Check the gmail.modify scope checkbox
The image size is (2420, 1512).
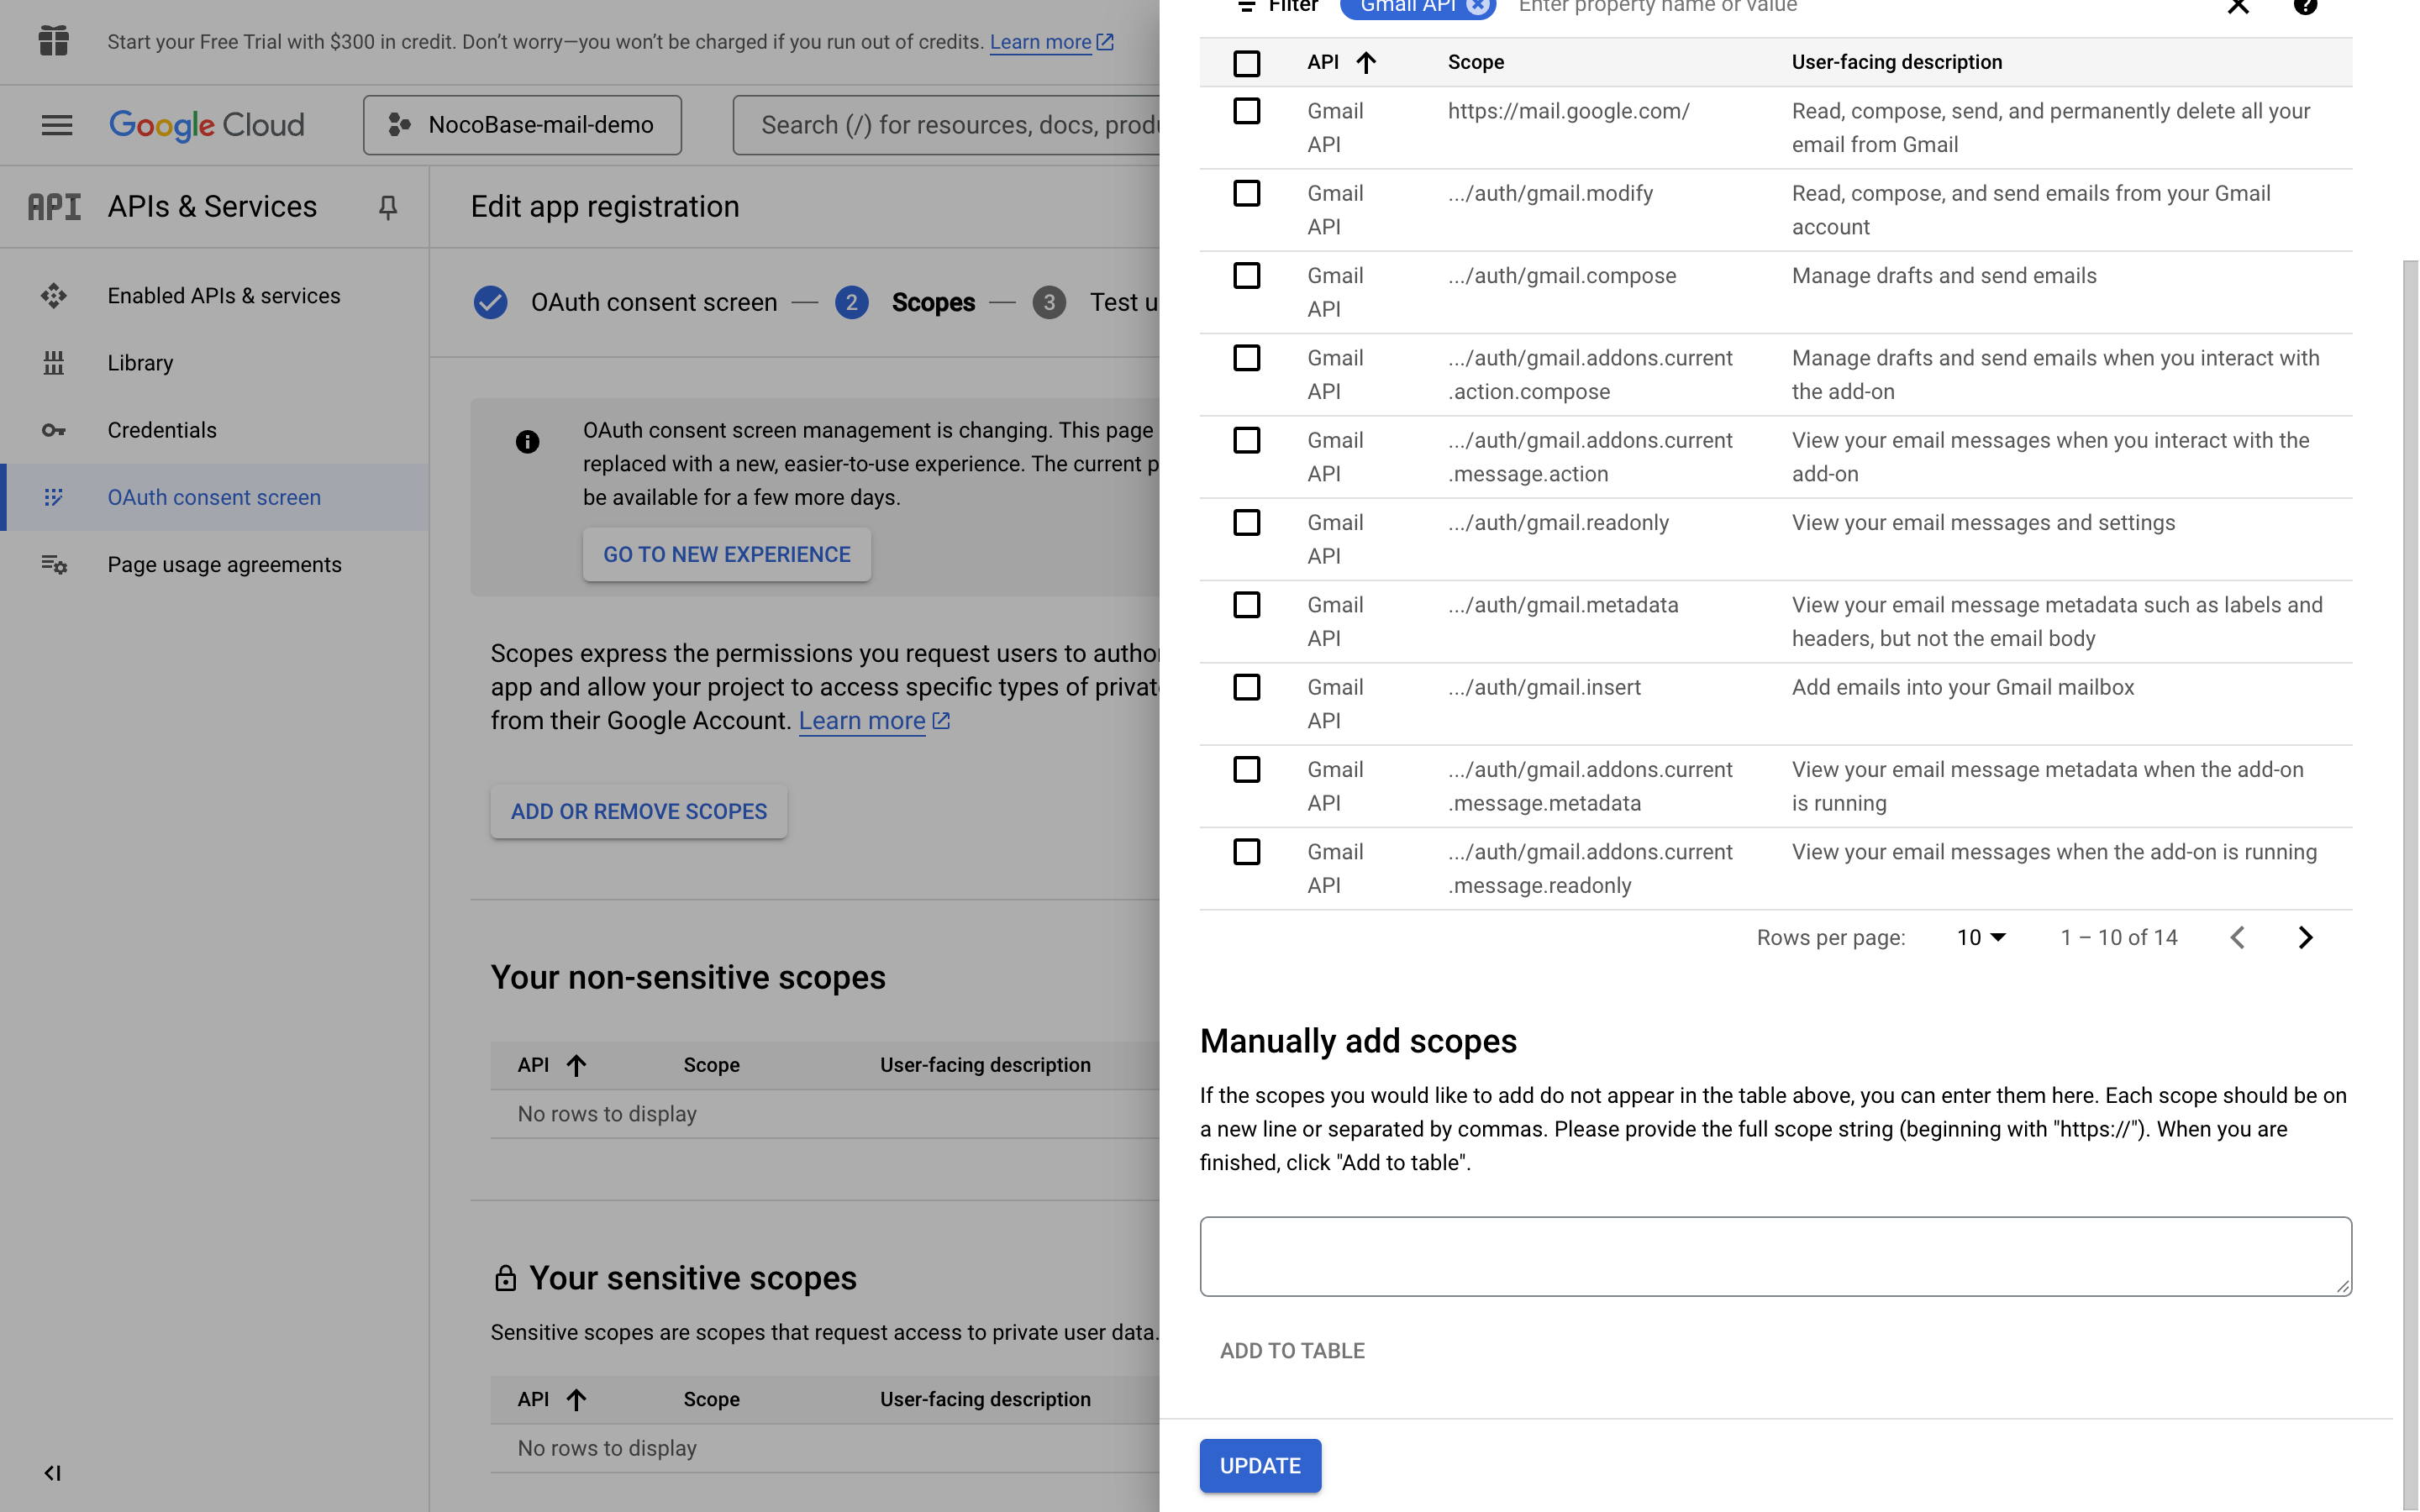point(1246,194)
